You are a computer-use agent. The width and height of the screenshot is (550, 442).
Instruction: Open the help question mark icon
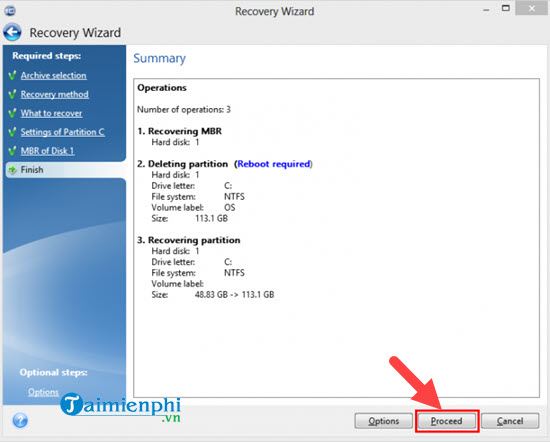[x=20, y=420]
